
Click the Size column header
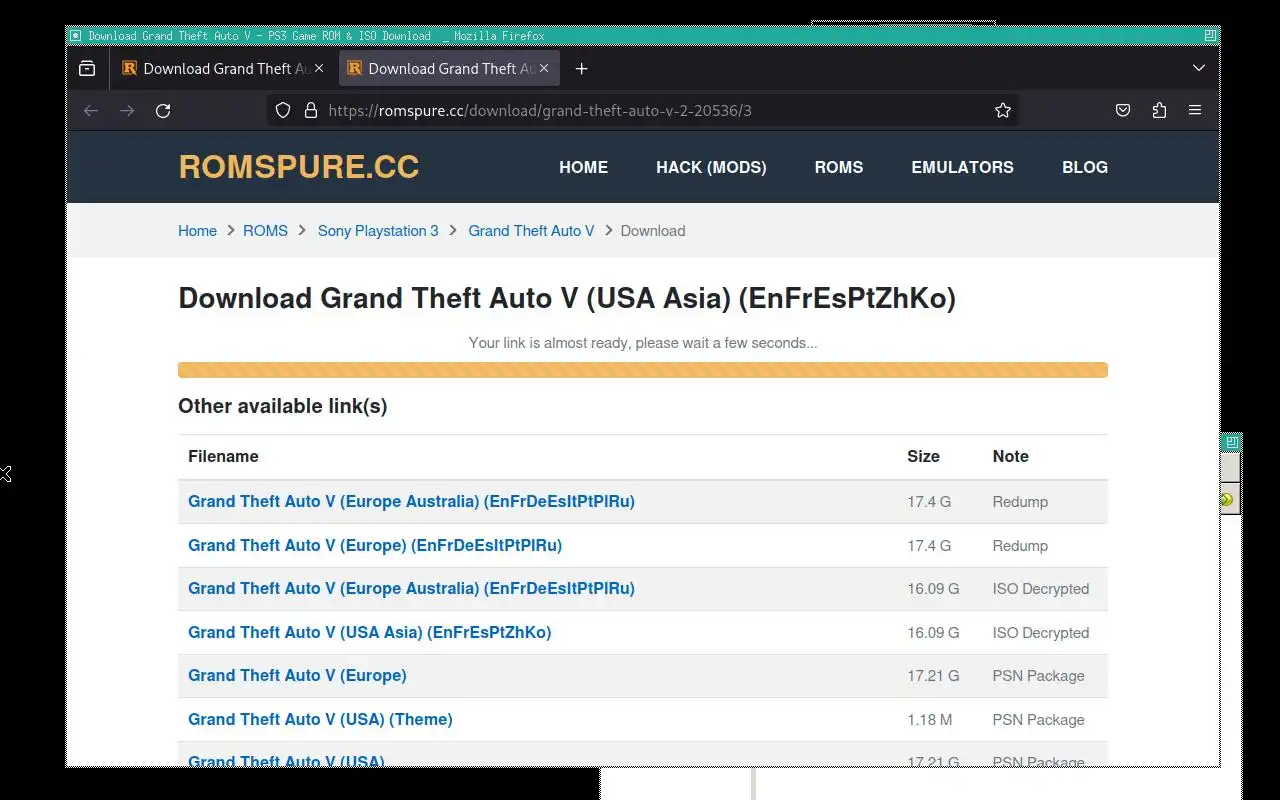(x=923, y=457)
